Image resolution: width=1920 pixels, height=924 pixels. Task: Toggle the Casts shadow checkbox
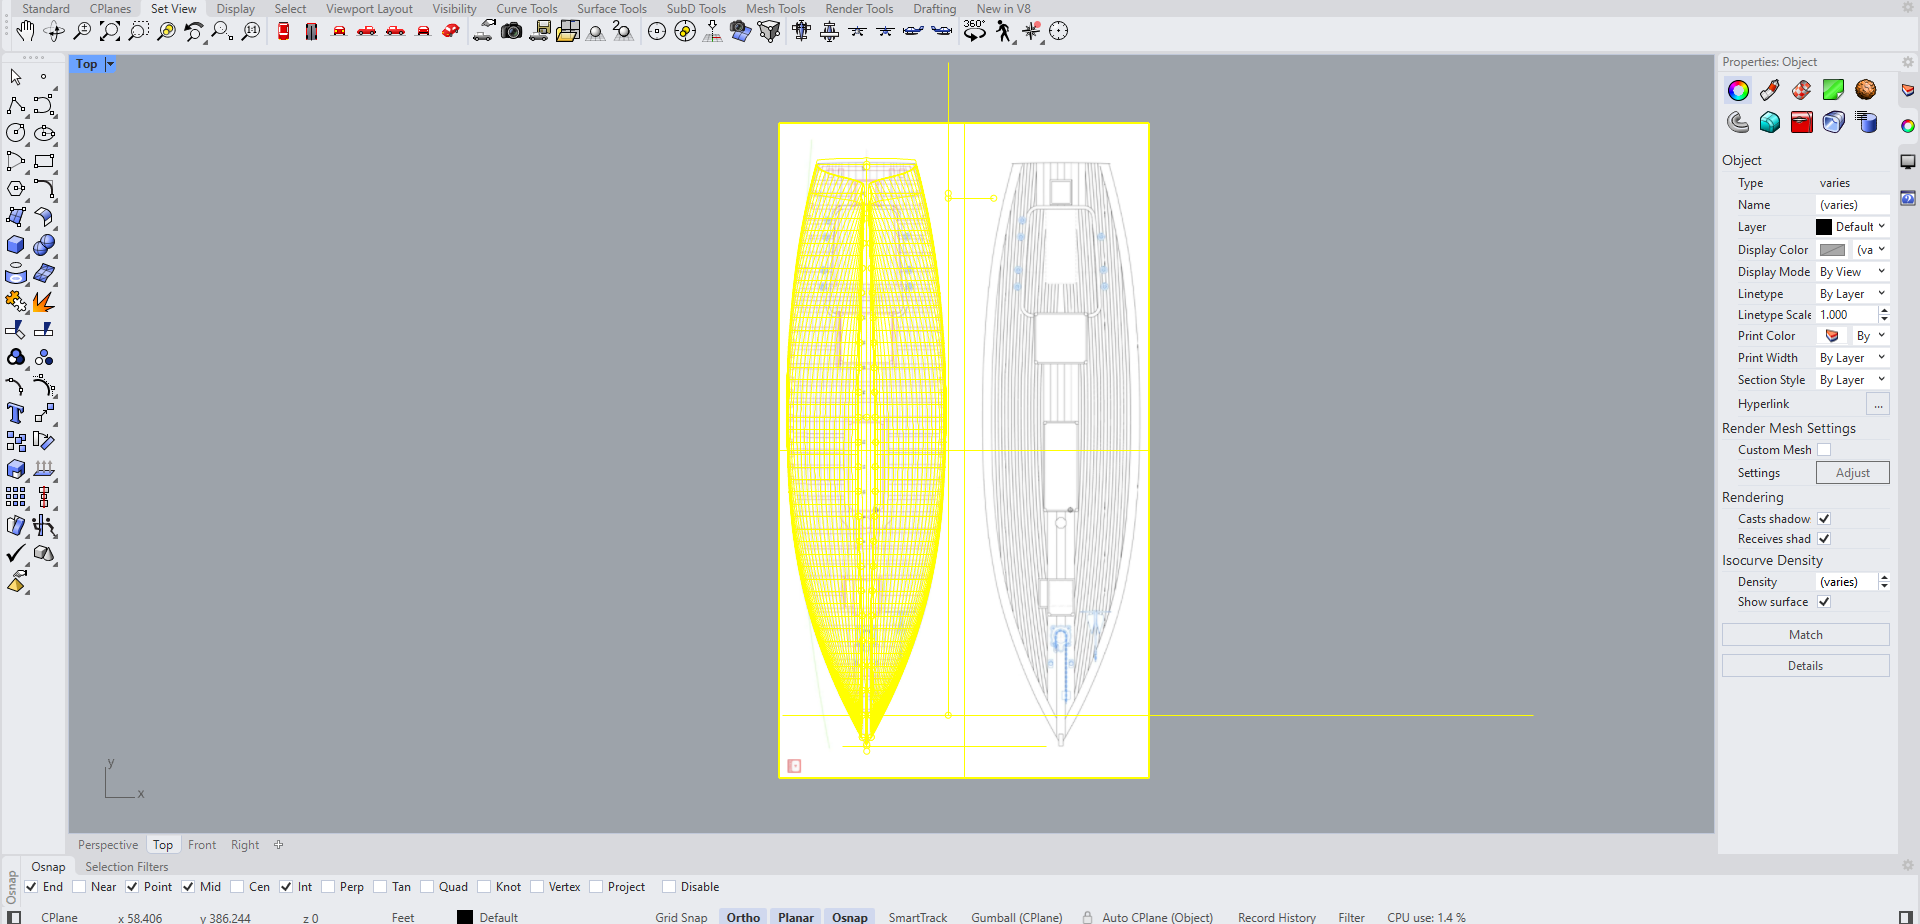point(1824,519)
